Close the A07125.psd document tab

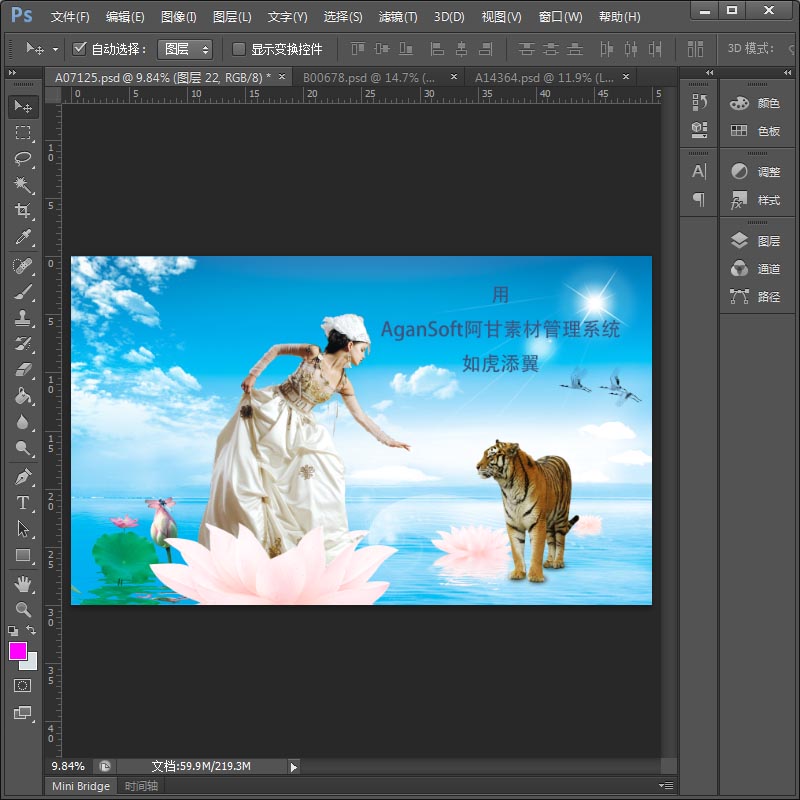tap(282, 77)
